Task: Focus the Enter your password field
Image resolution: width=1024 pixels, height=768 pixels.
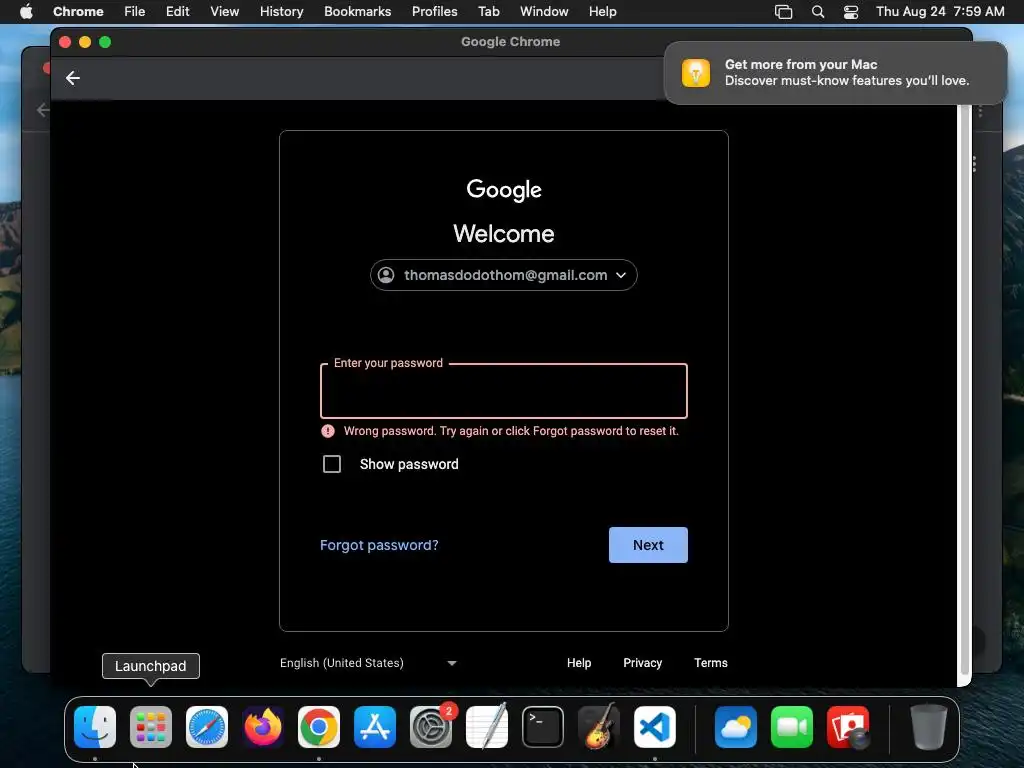Action: click(x=504, y=391)
